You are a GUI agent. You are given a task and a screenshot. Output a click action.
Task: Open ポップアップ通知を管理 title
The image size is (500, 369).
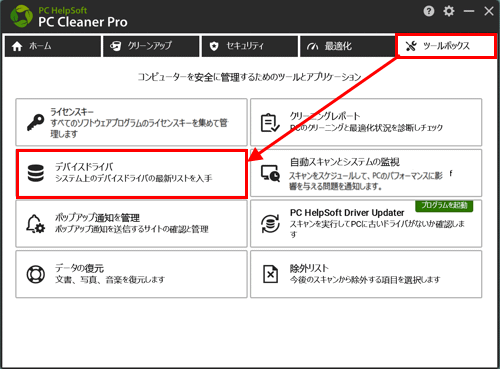pyautogui.click(x=97, y=218)
